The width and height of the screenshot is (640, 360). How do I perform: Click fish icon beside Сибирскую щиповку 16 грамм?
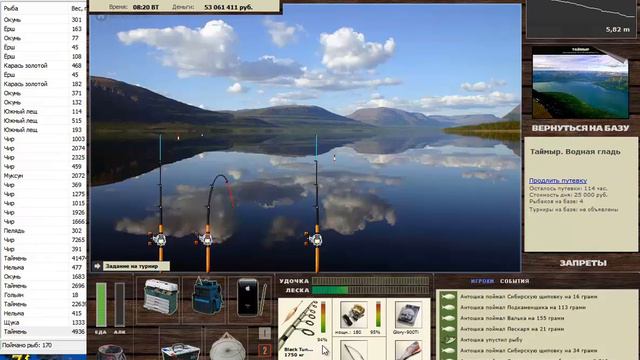448,296
